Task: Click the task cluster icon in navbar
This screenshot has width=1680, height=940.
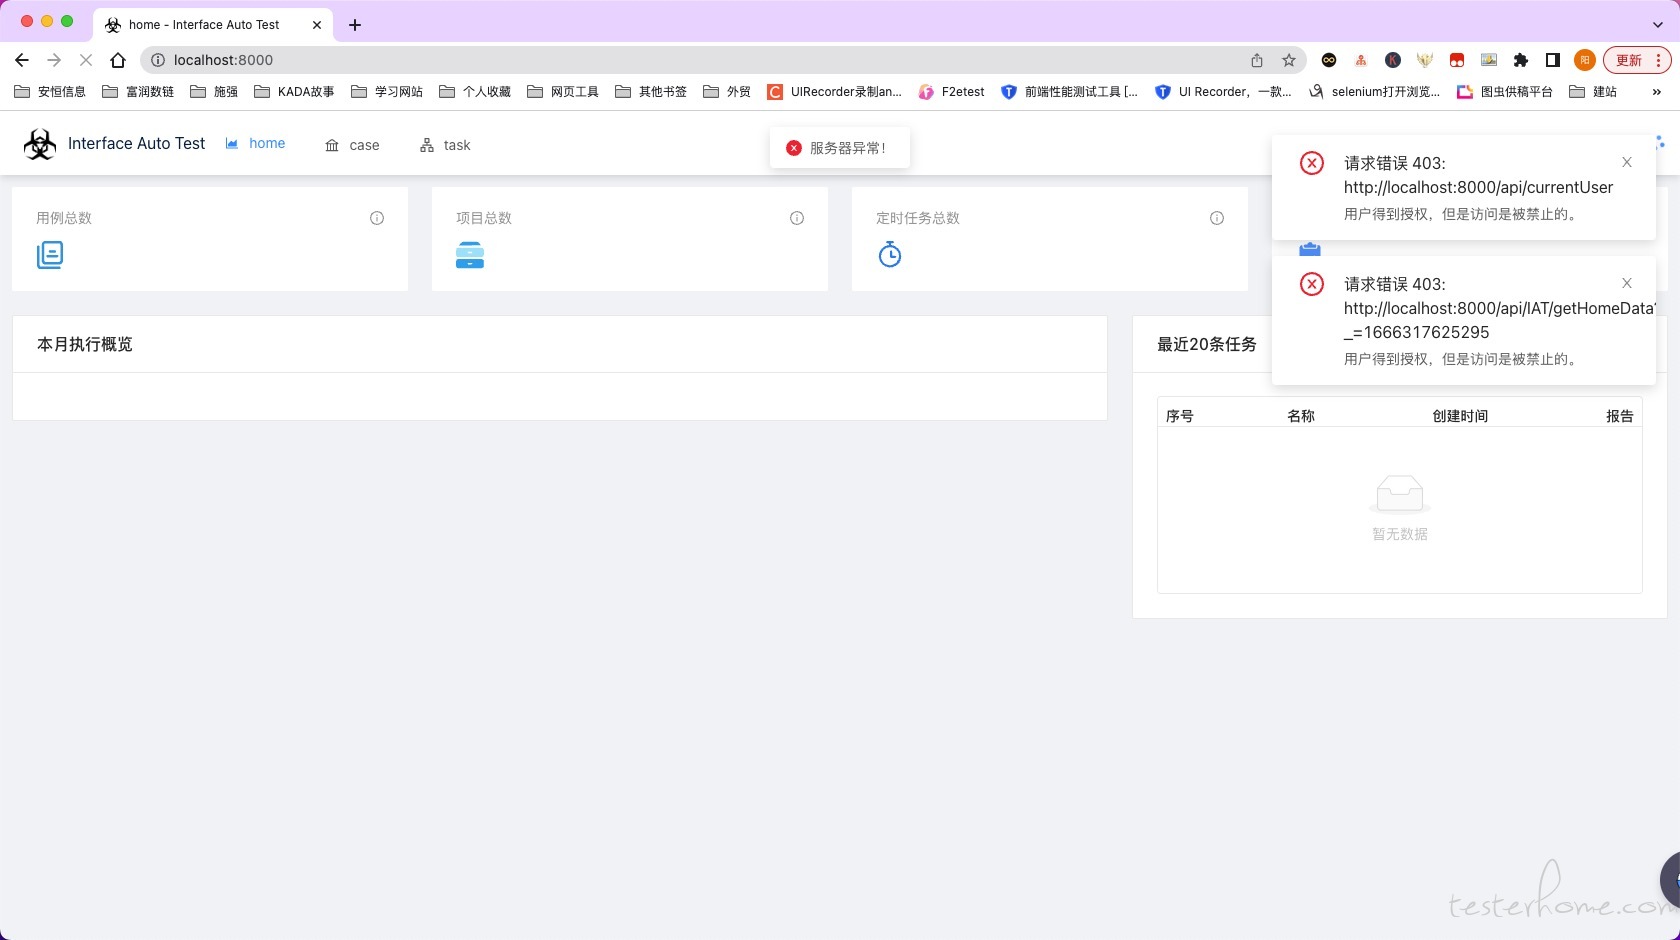Action: [427, 146]
